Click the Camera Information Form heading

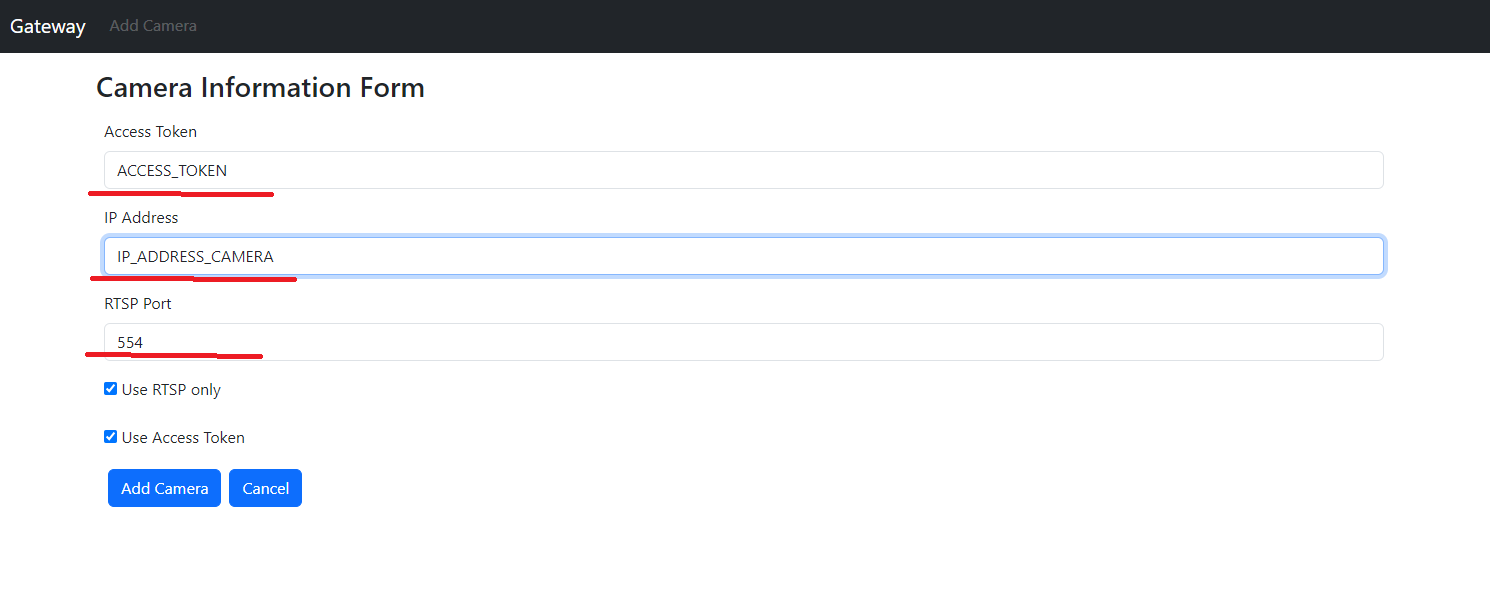pyautogui.click(x=260, y=88)
